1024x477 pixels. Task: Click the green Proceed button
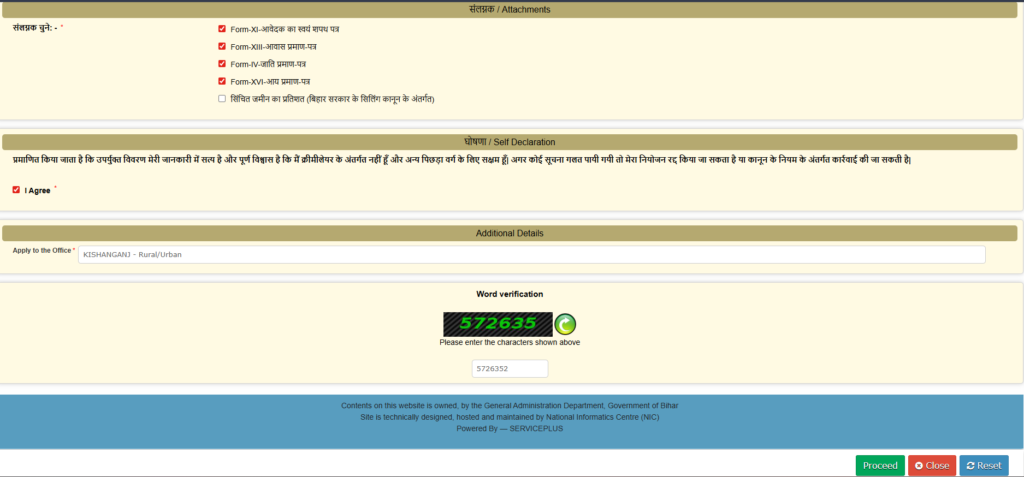880,465
